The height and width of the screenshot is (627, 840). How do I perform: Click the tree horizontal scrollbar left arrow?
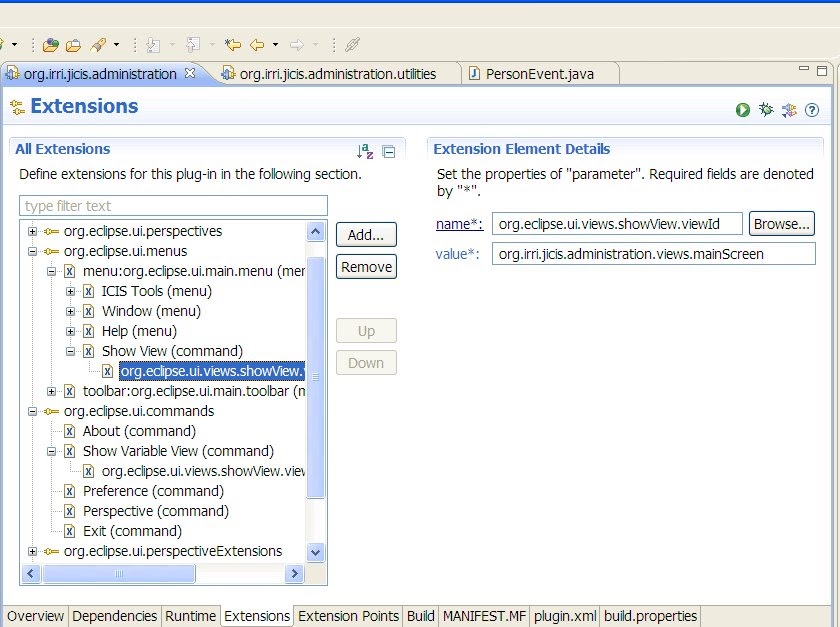(31, 573)
